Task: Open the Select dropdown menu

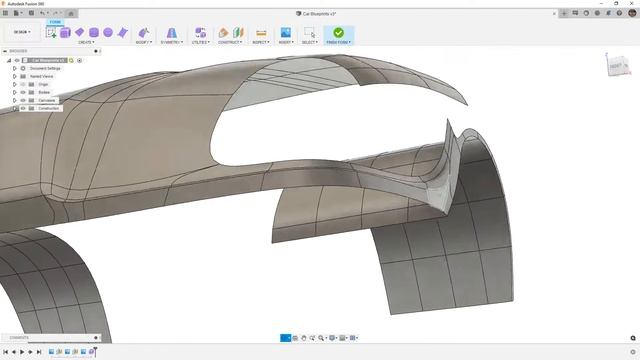Action: point(310,42)
